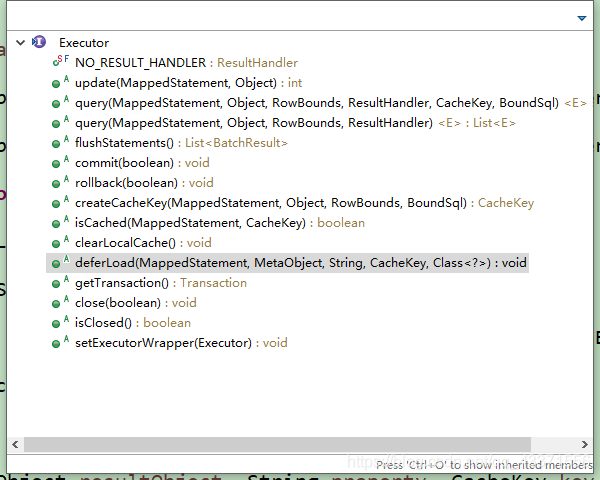Click the close(boolean) method icon
Viewport: 600px width, 480px height.
click(x=61, y=302)
